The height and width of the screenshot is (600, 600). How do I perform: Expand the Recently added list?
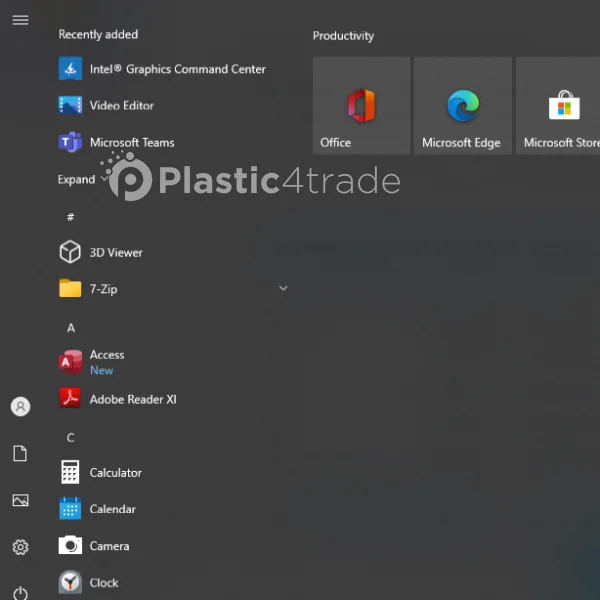(x=82, y=179)
